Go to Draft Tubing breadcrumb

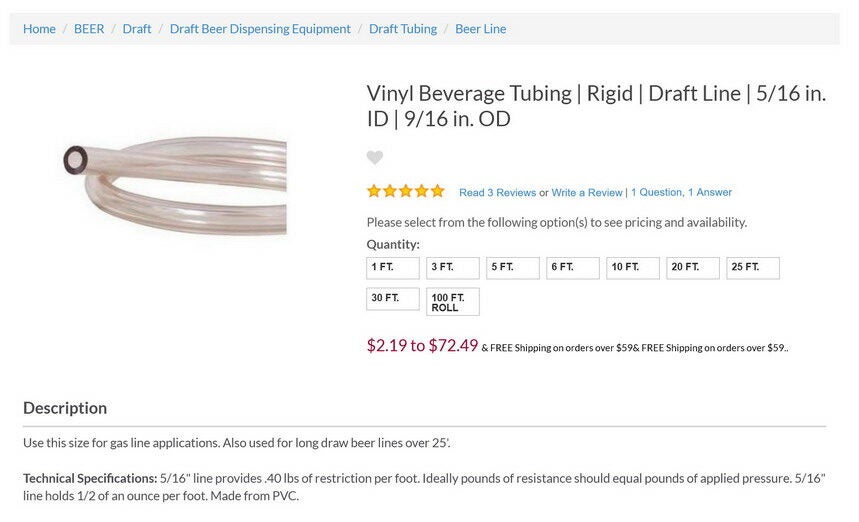click(x=403, y=29)
